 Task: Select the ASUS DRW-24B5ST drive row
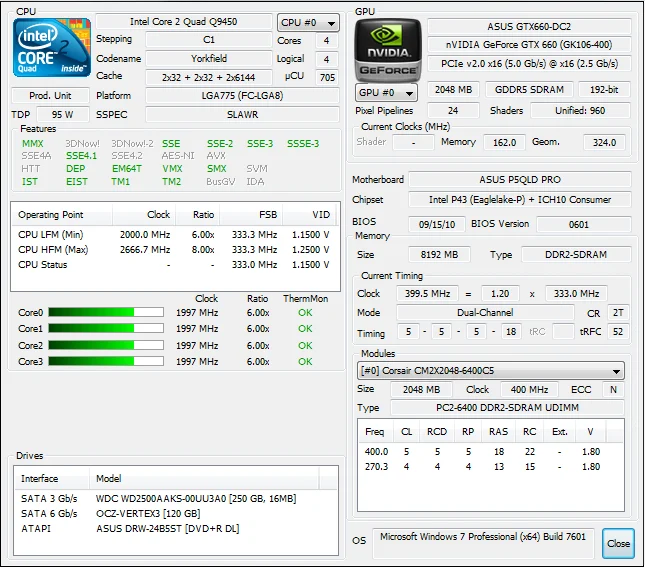[176, 529]
